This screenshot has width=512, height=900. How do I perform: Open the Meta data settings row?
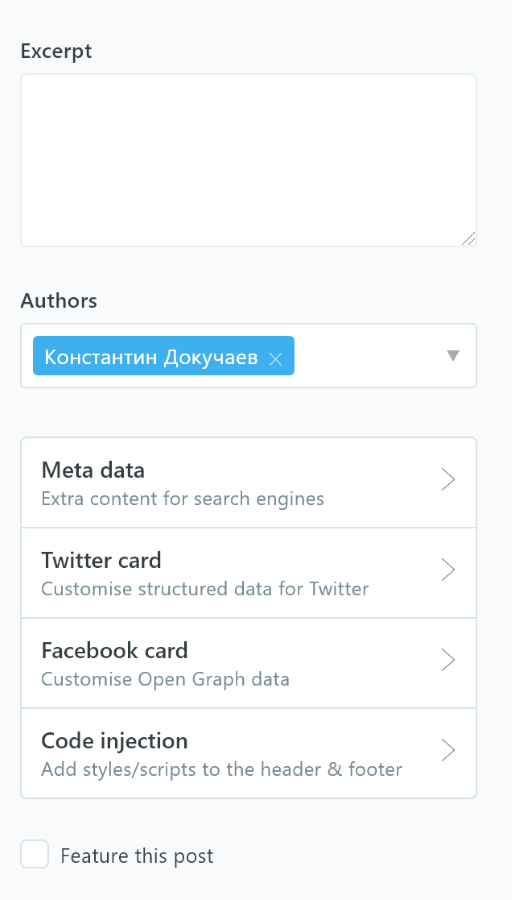click(249, 483)
